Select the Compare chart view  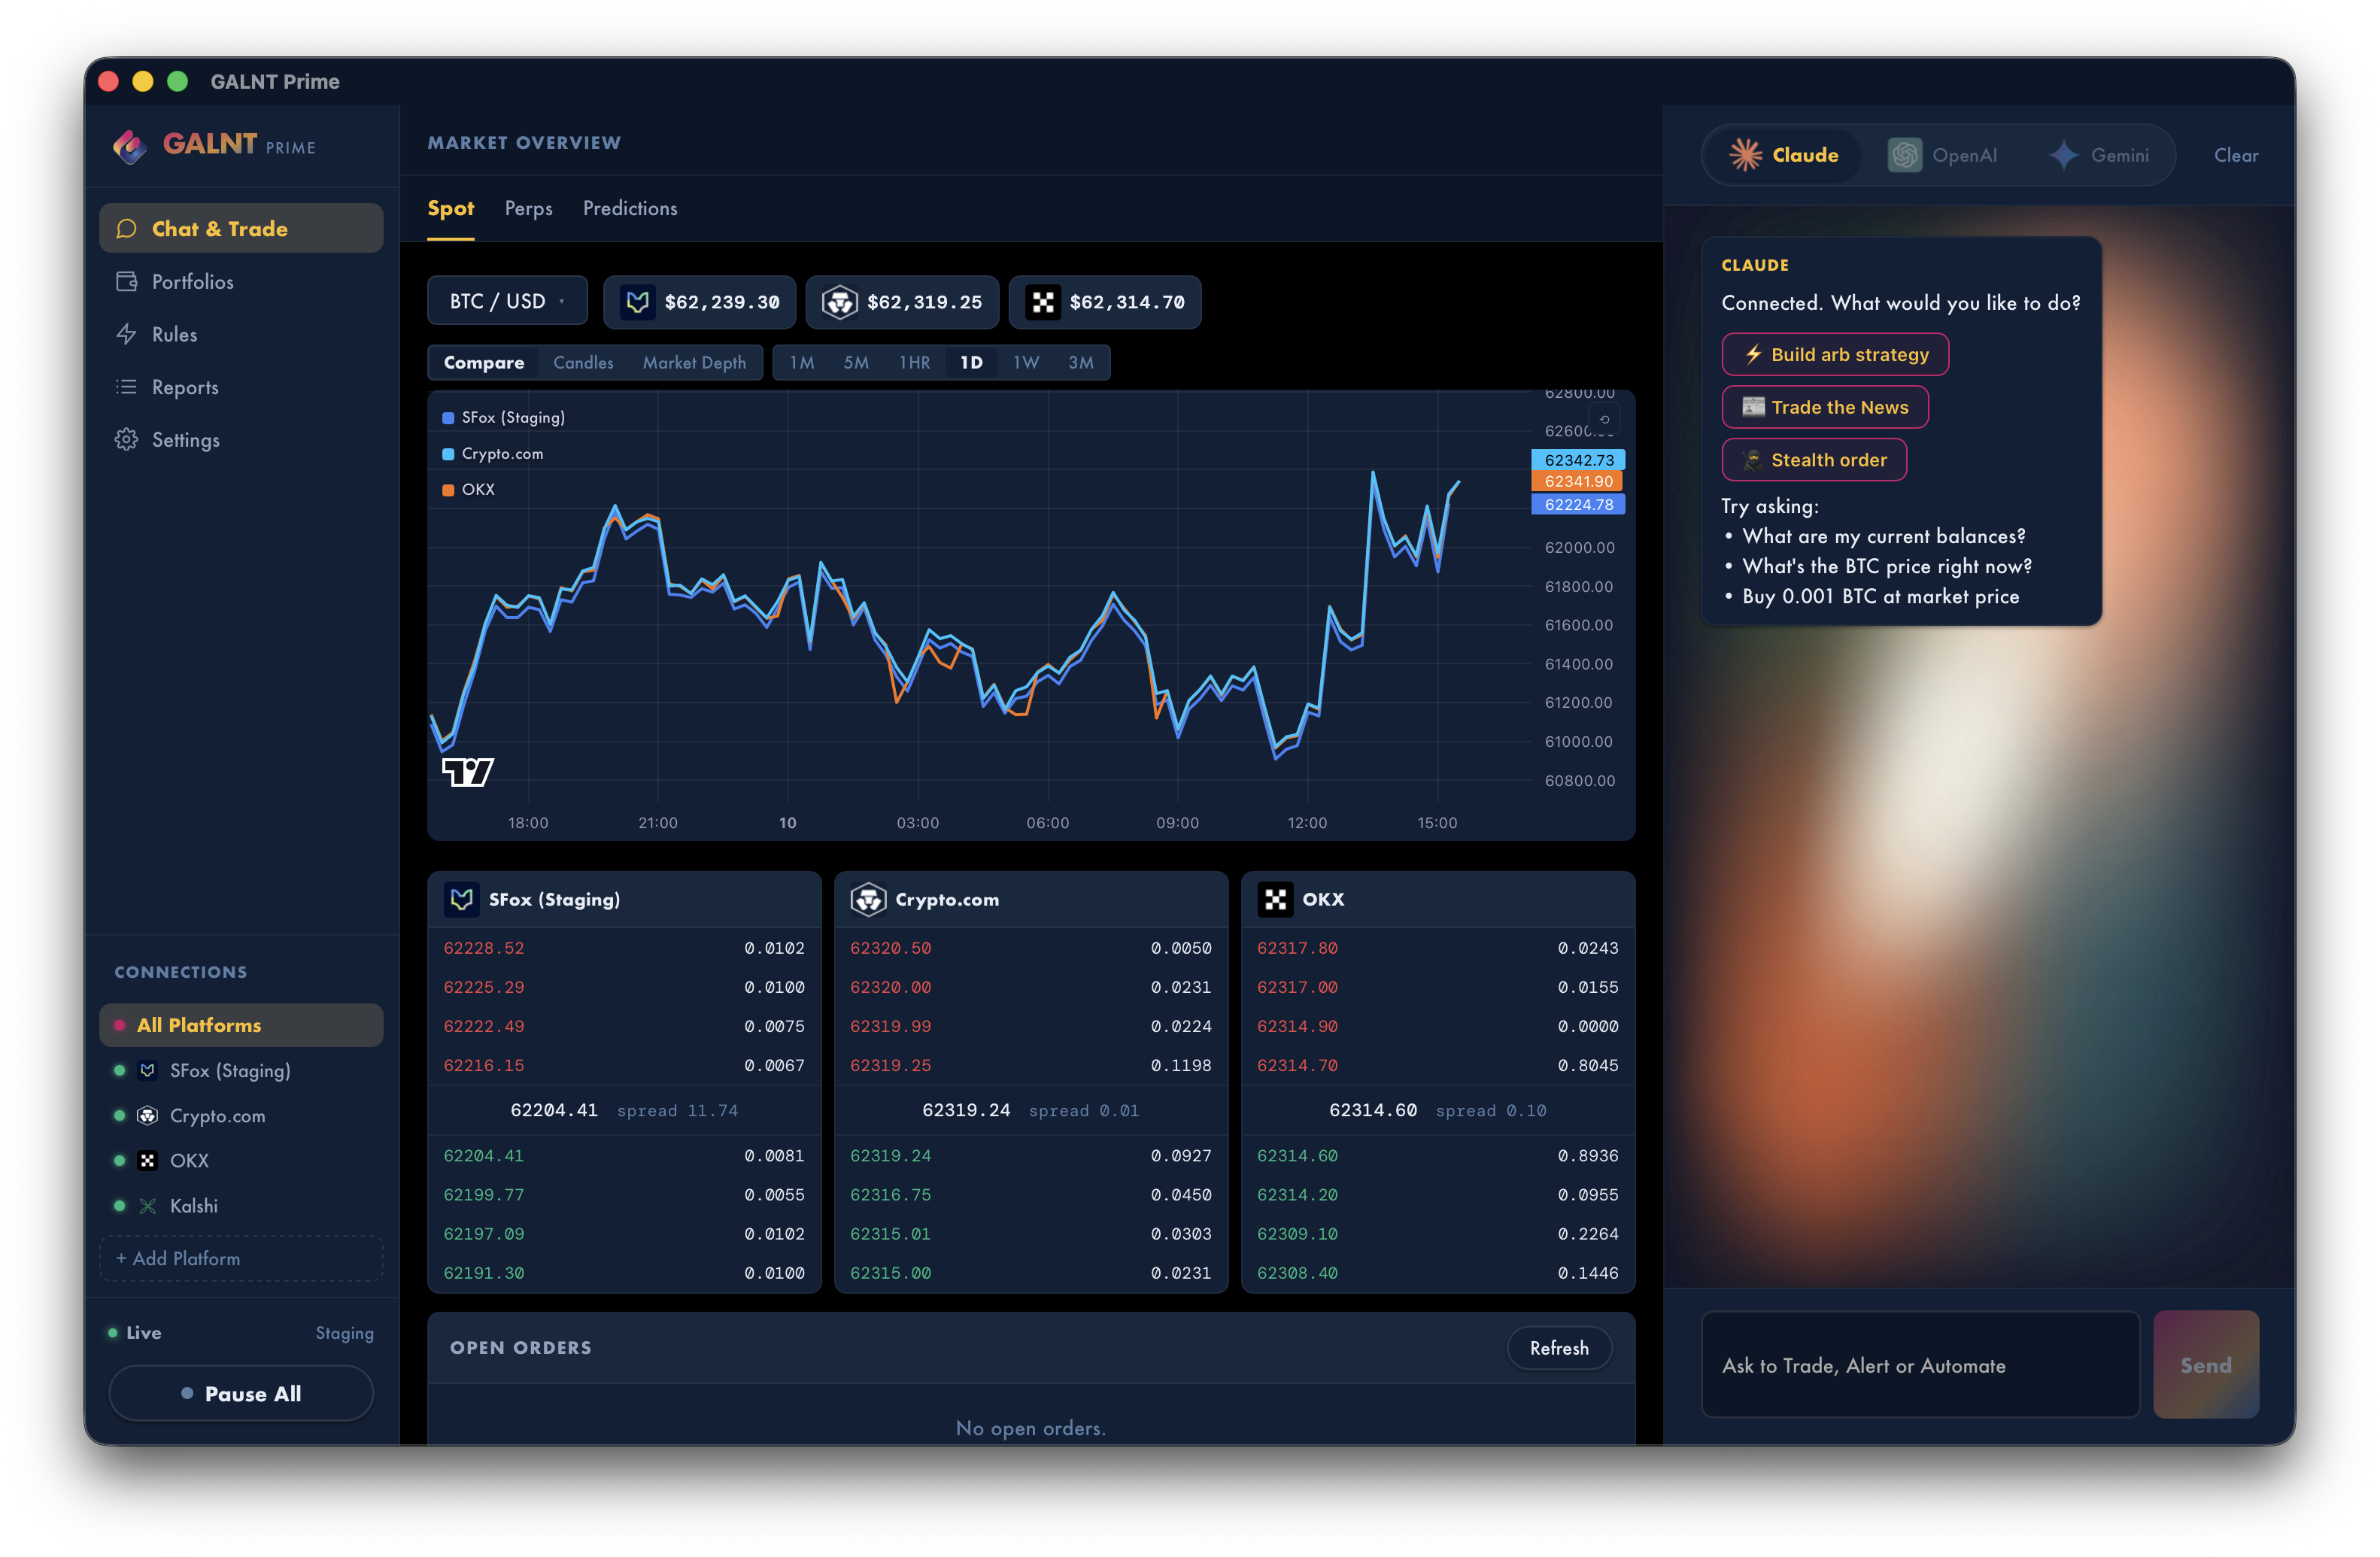484,362
